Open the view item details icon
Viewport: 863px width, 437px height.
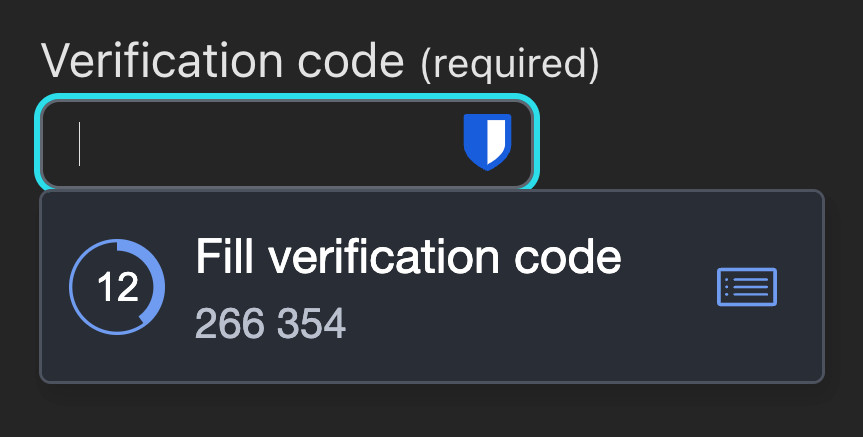pos(747,287)
